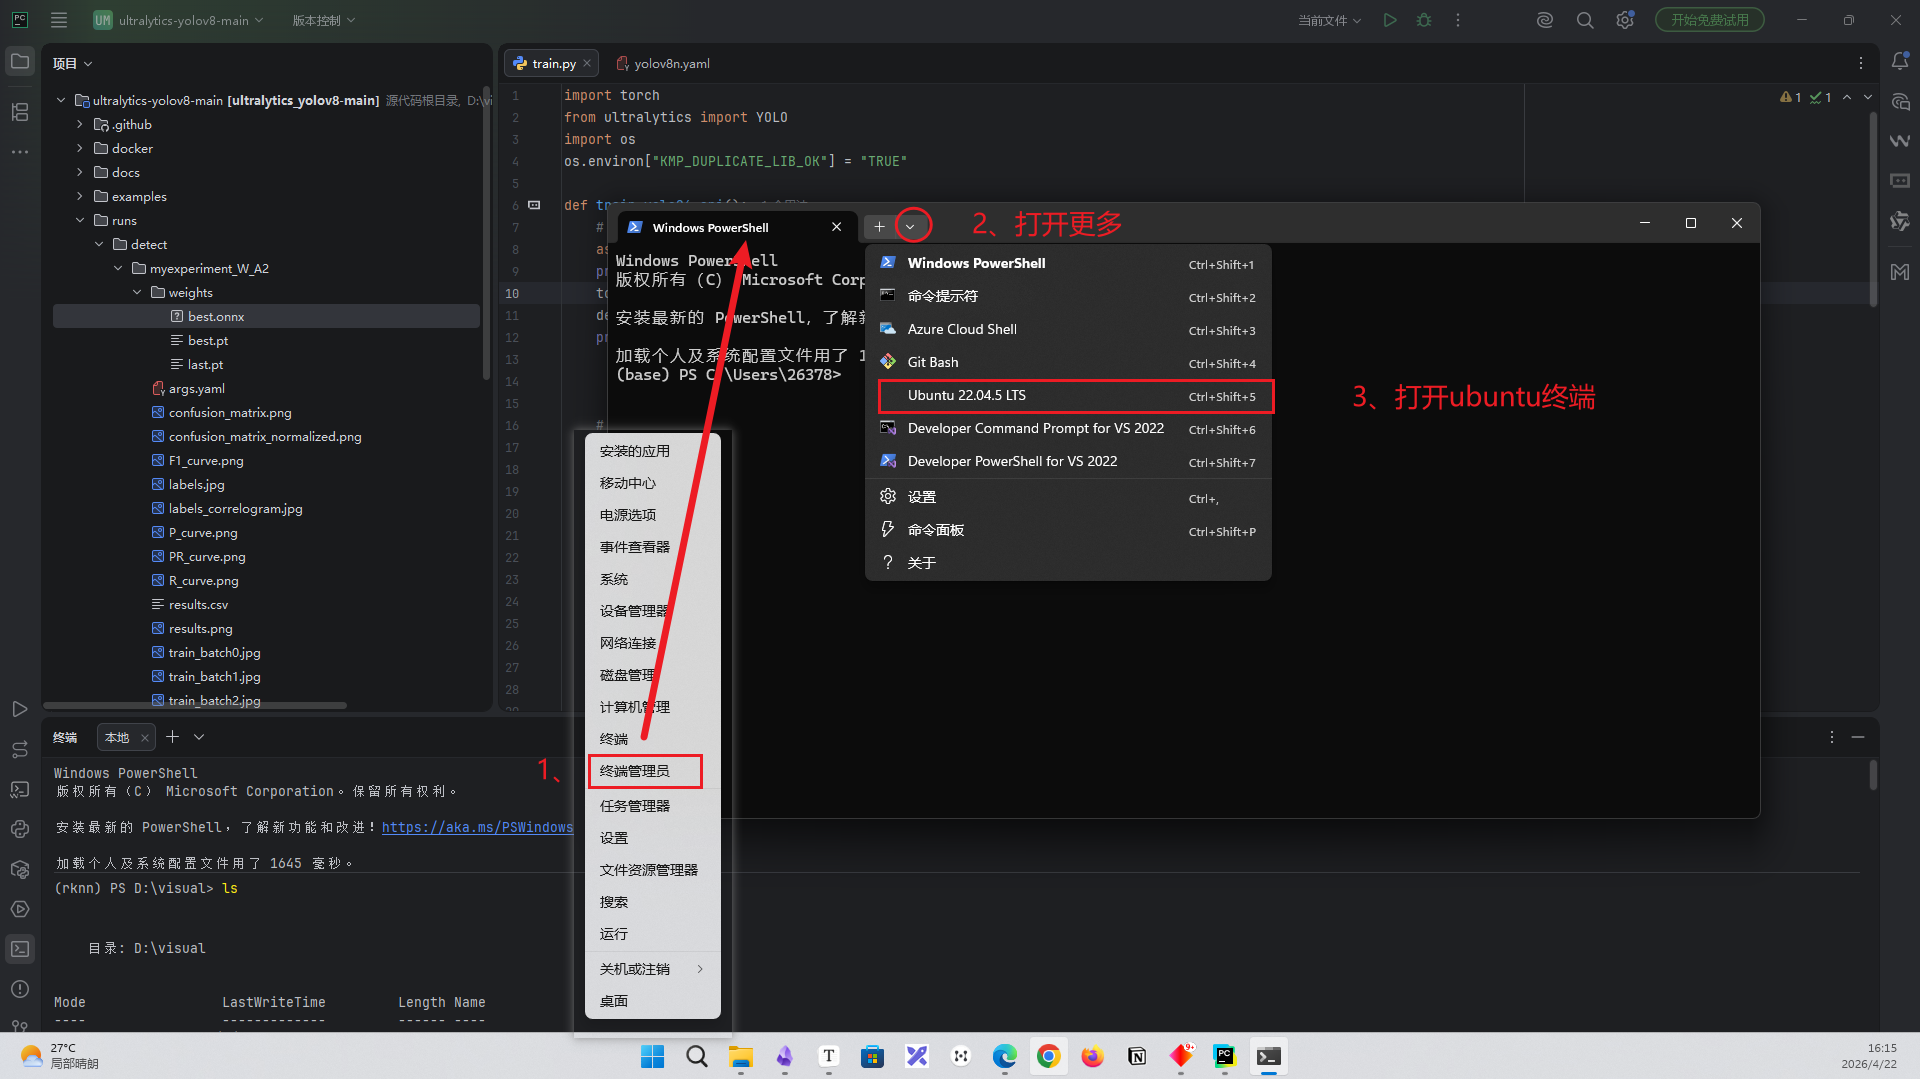Open Search Everywhere magnifier icon

click(1585, 20)
